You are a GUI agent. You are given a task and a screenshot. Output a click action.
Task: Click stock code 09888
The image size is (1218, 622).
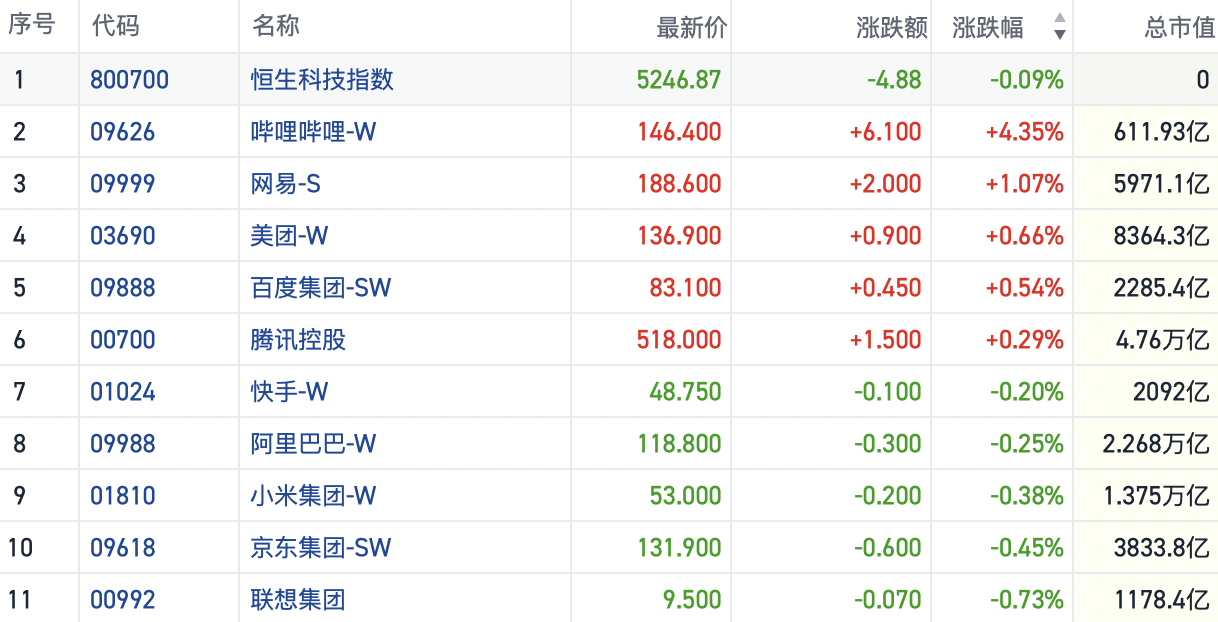coord(123,288)
